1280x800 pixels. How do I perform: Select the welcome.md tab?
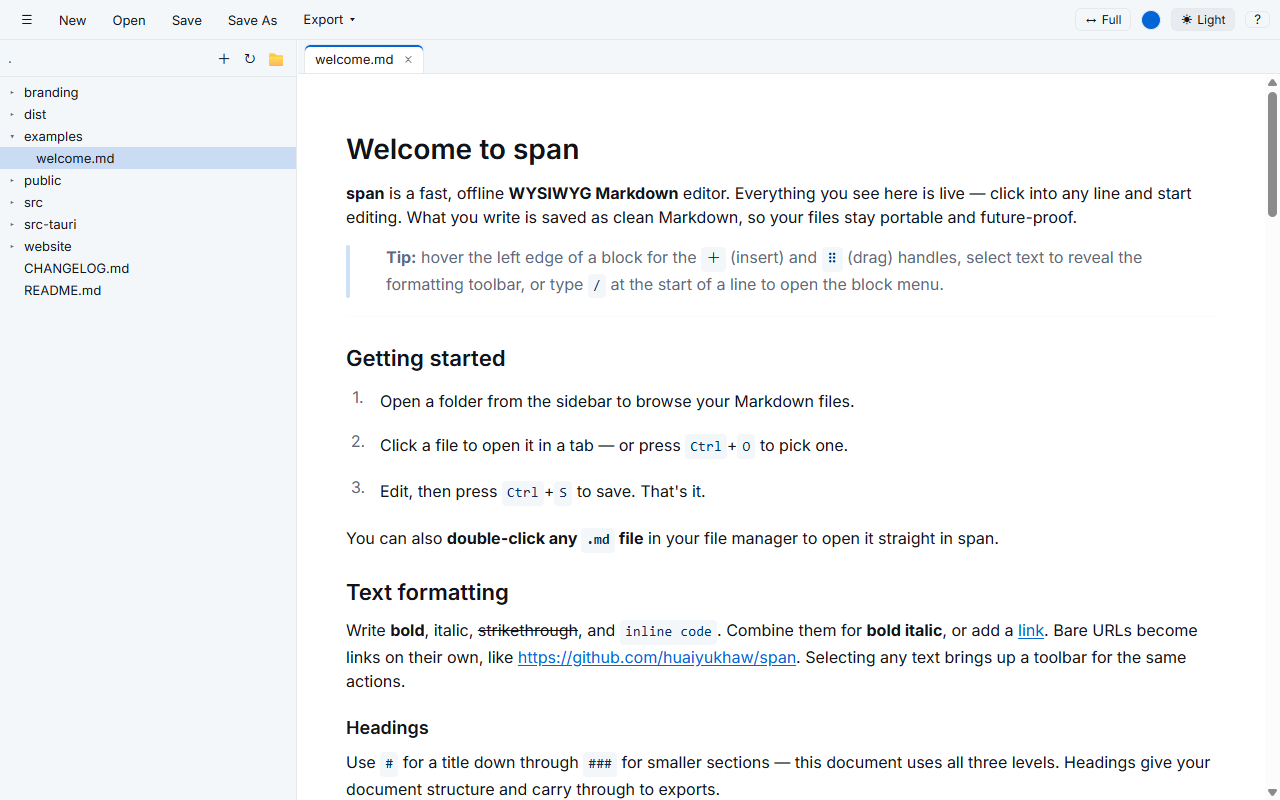(x=354, y=60)
